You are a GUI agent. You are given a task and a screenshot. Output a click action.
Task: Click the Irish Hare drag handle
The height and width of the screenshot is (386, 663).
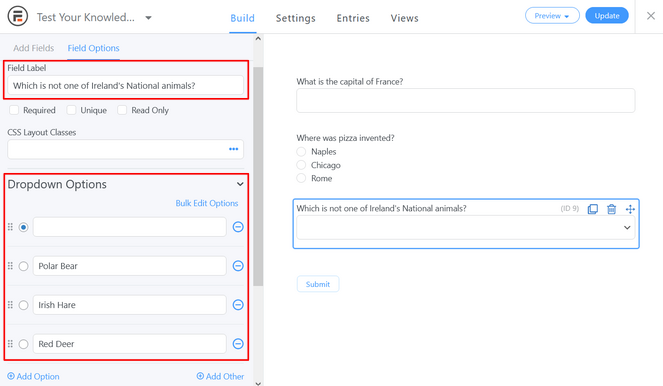[10, 305]
